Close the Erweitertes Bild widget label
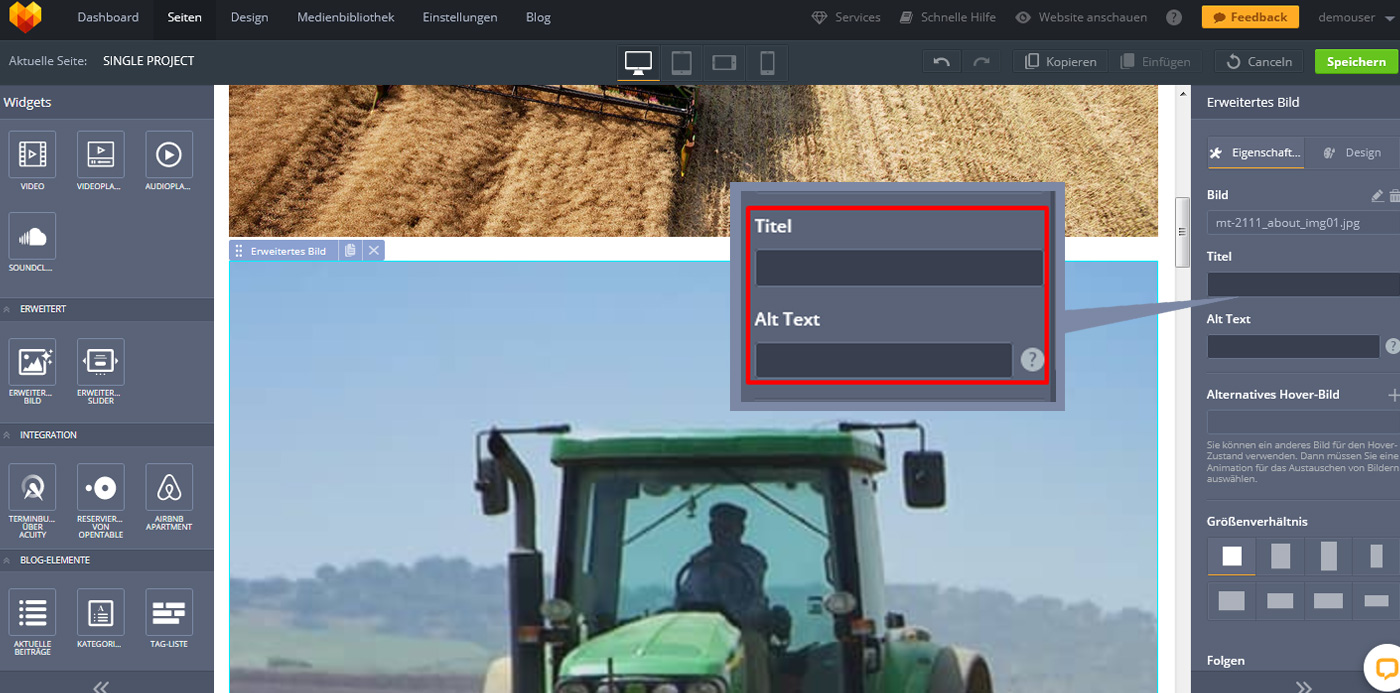This screenshot has height=693, width=1400. click(374, 251)
